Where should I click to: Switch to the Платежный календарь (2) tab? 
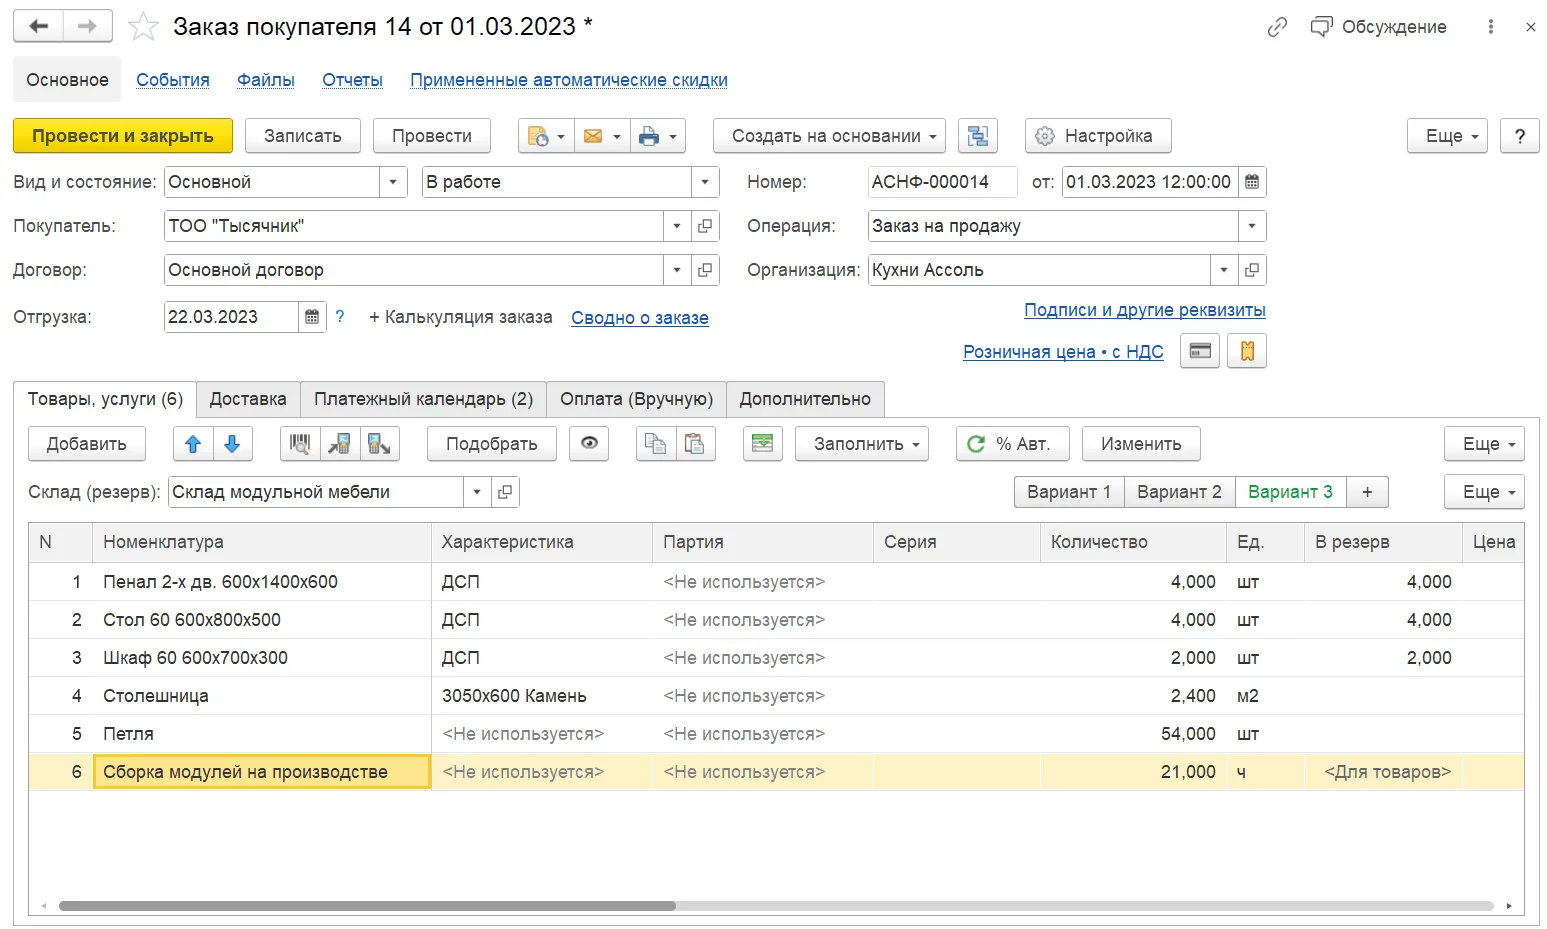[x=423, y=399]
